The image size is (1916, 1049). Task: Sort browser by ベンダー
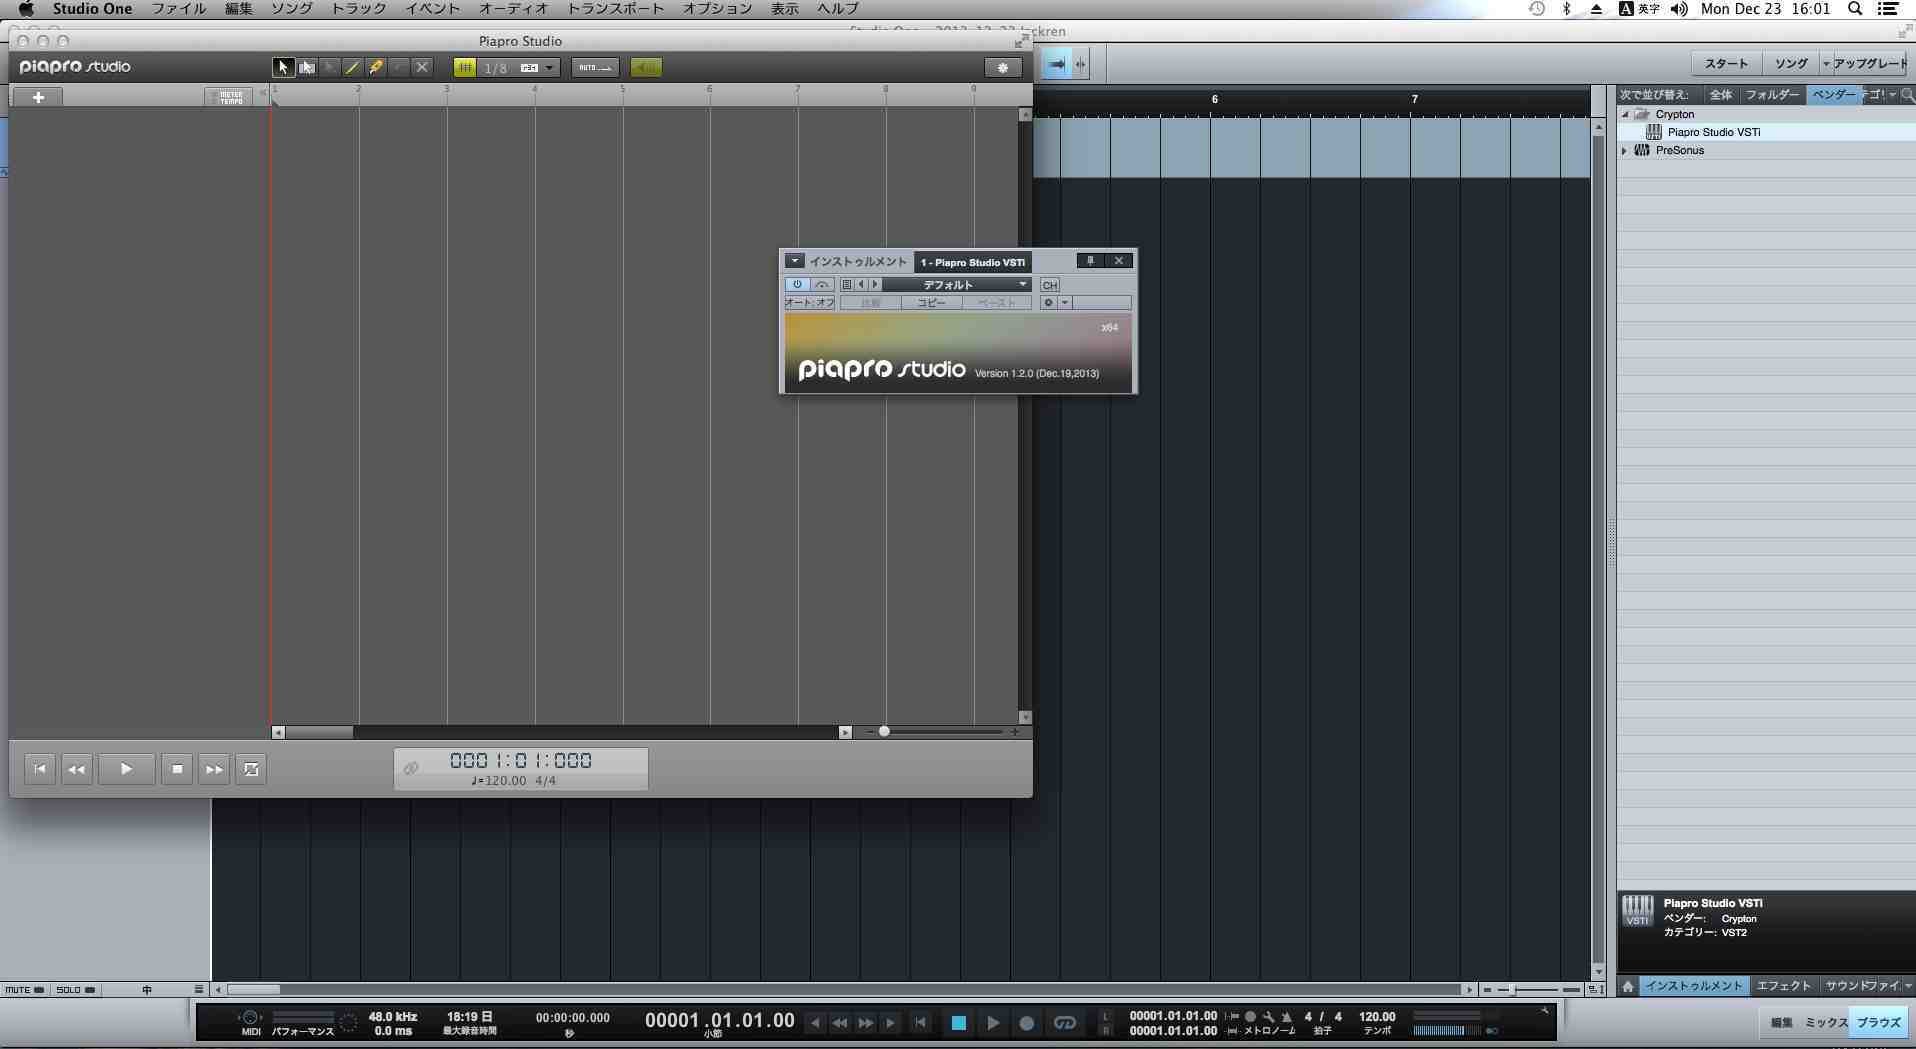pyautogui.click(x=1834, y=95)
